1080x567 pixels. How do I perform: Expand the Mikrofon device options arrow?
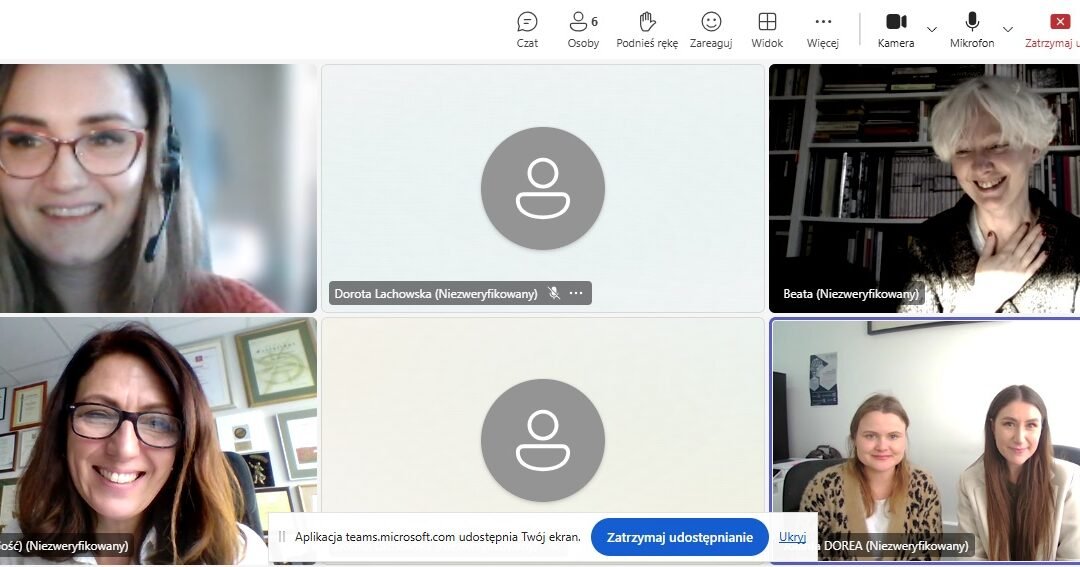pos(1008,30)
